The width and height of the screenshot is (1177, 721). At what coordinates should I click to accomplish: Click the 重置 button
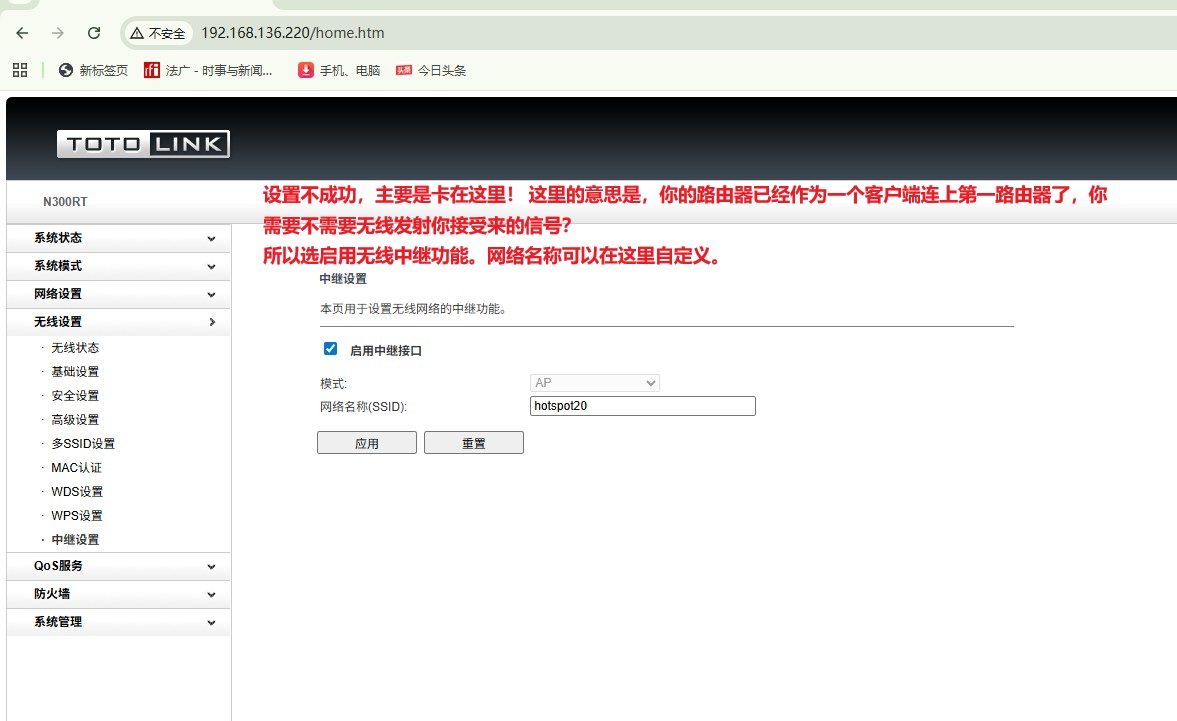pos(473,443)
